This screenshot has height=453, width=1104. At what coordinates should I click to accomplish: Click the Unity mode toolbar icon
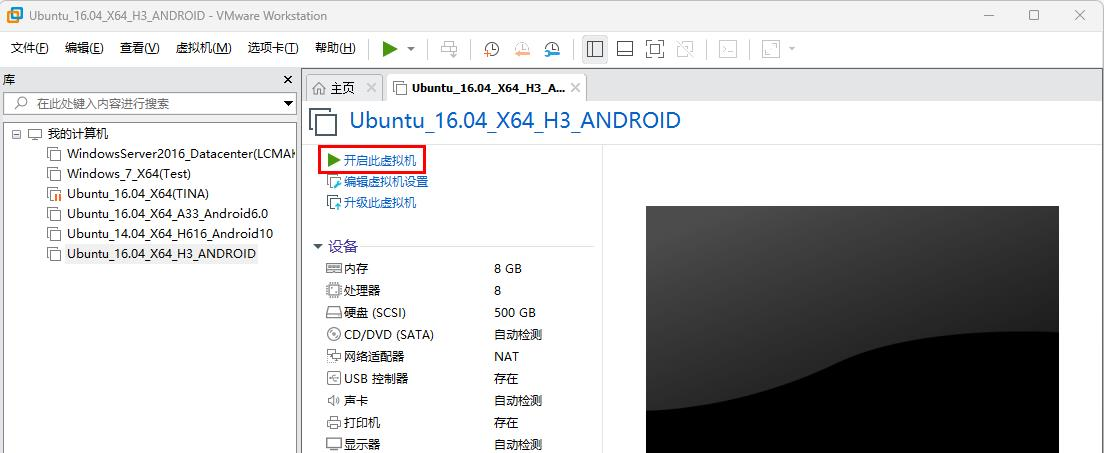[x=684, y=49]
